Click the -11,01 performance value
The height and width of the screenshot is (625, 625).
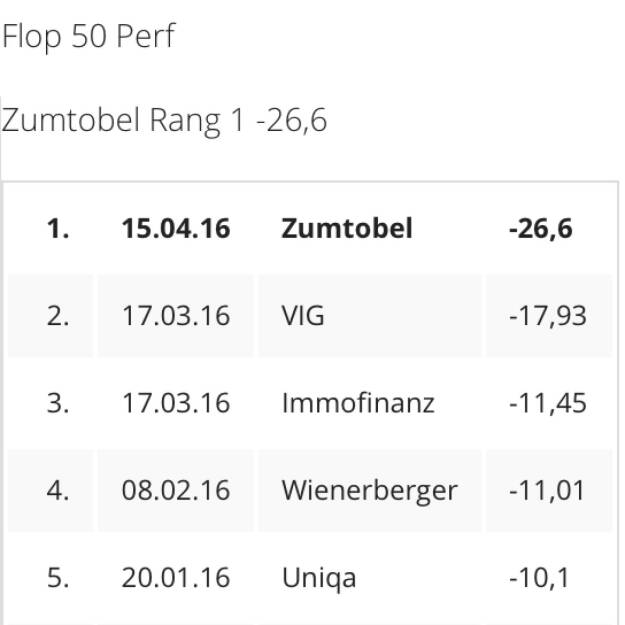click(547, 490)
